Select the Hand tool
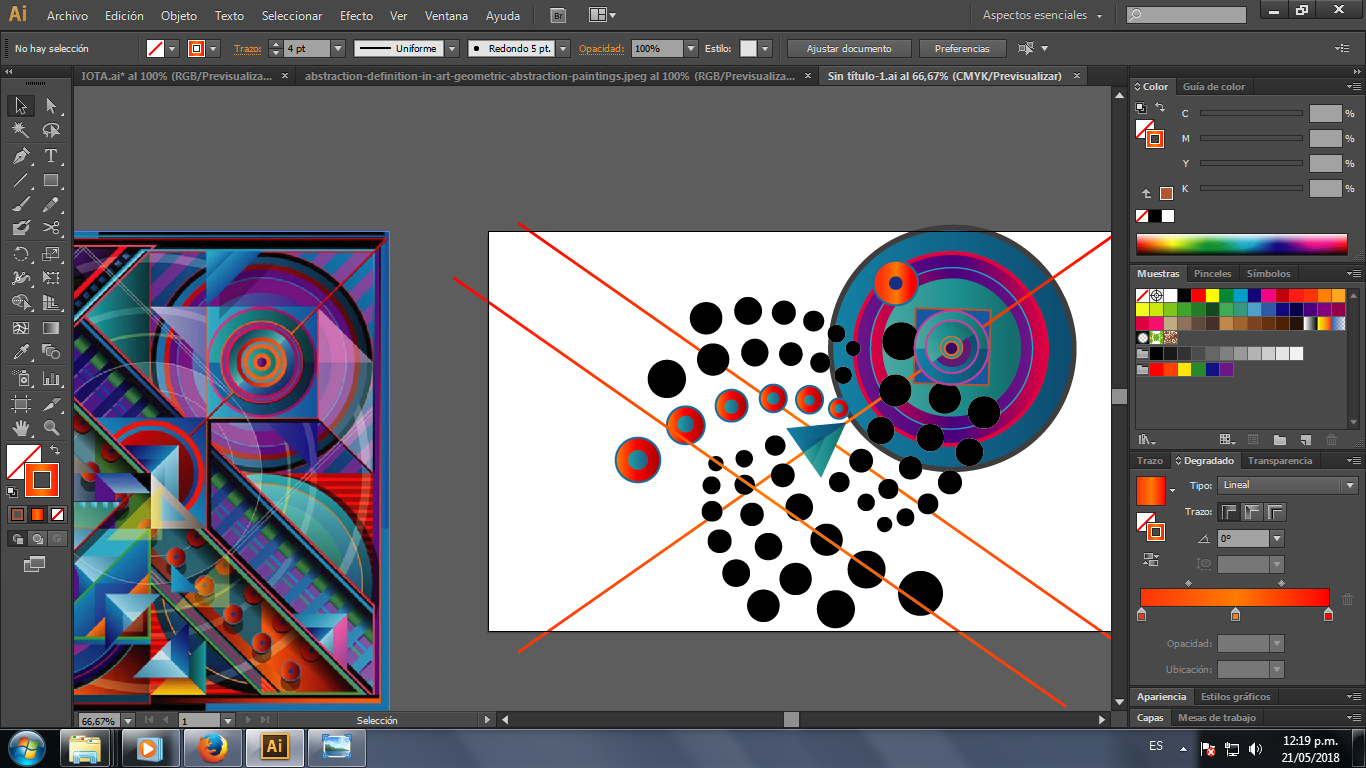This screenshot has width=1366, height=768. pos(21,427)
